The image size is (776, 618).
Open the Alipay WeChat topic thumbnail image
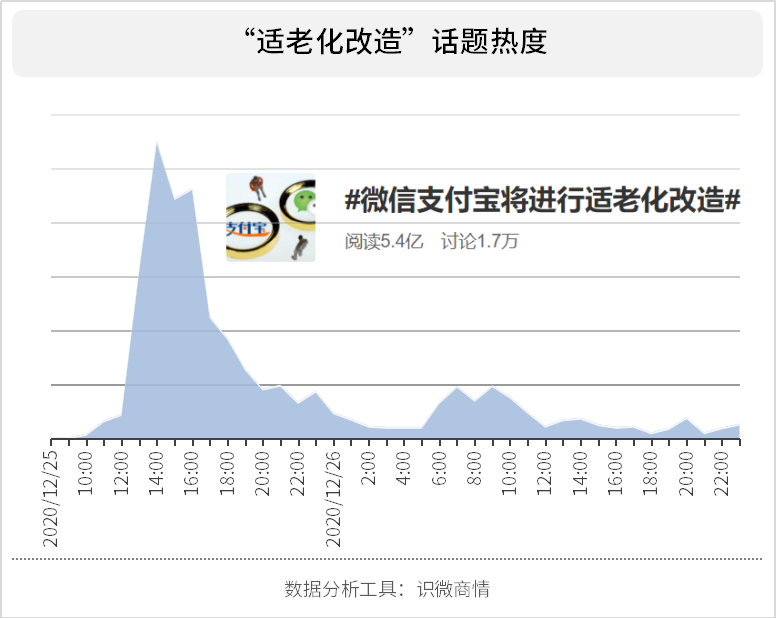click(271, 217)
